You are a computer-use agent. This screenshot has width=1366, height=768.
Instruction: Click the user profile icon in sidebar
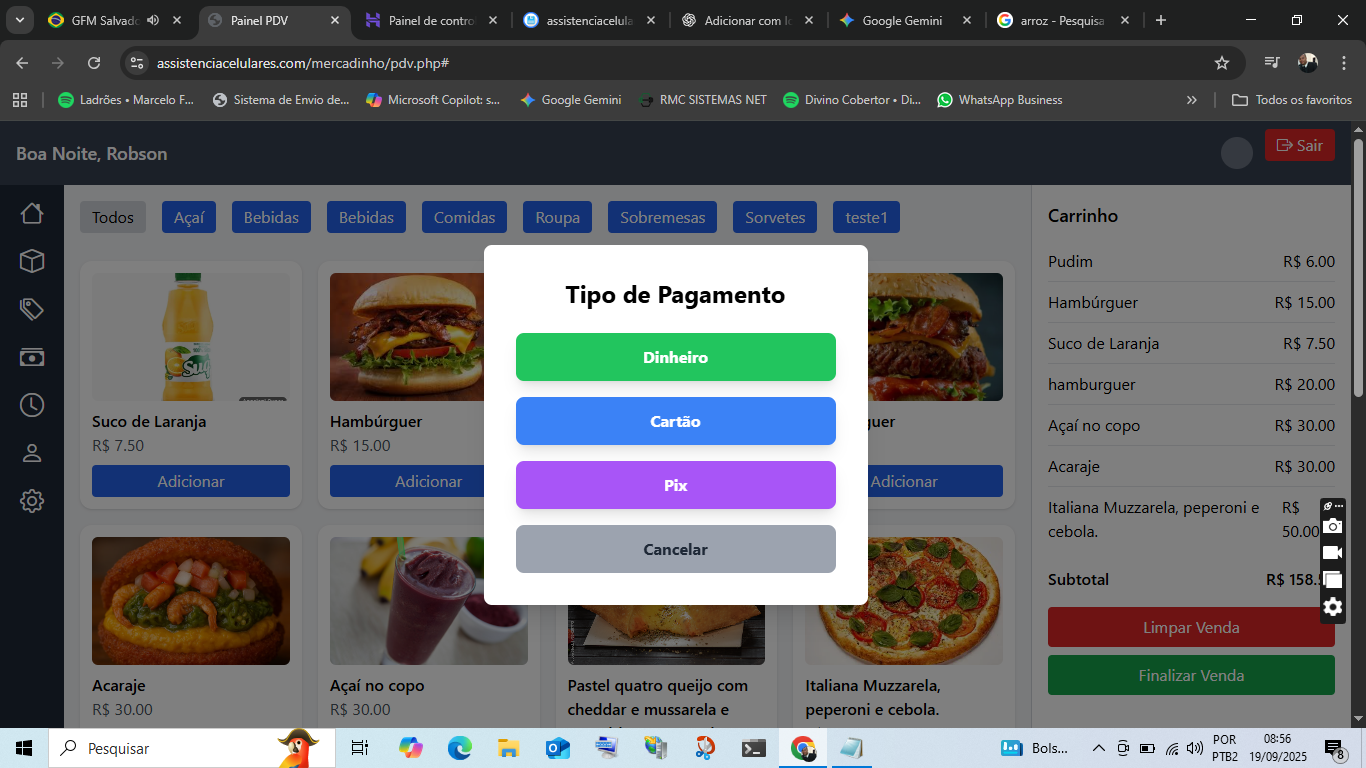pyautogui.click(x=32, y=453)
